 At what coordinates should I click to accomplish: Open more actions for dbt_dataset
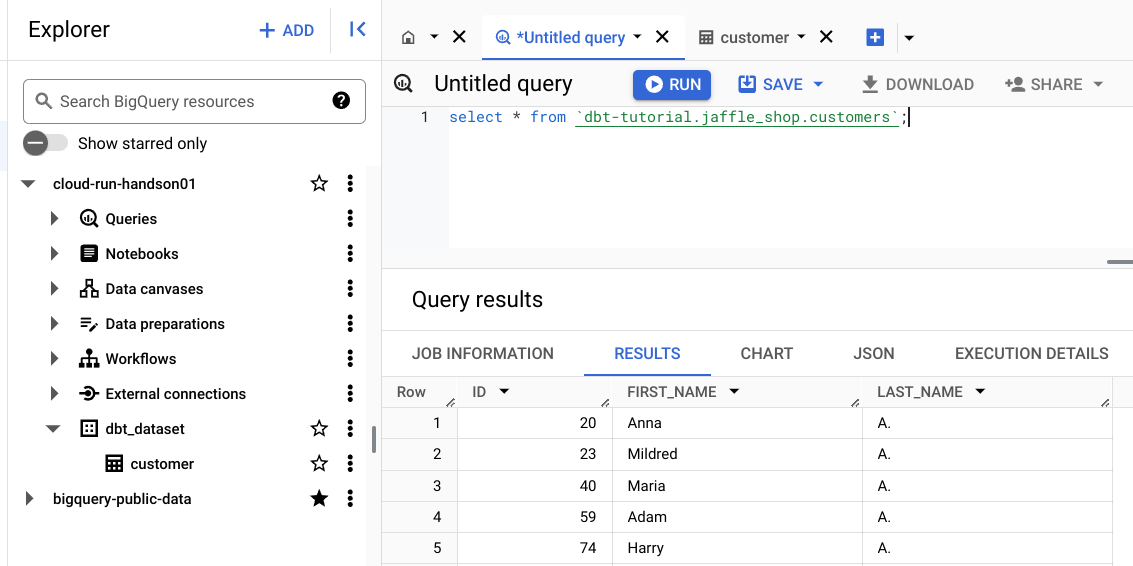(x=350, y=429)
